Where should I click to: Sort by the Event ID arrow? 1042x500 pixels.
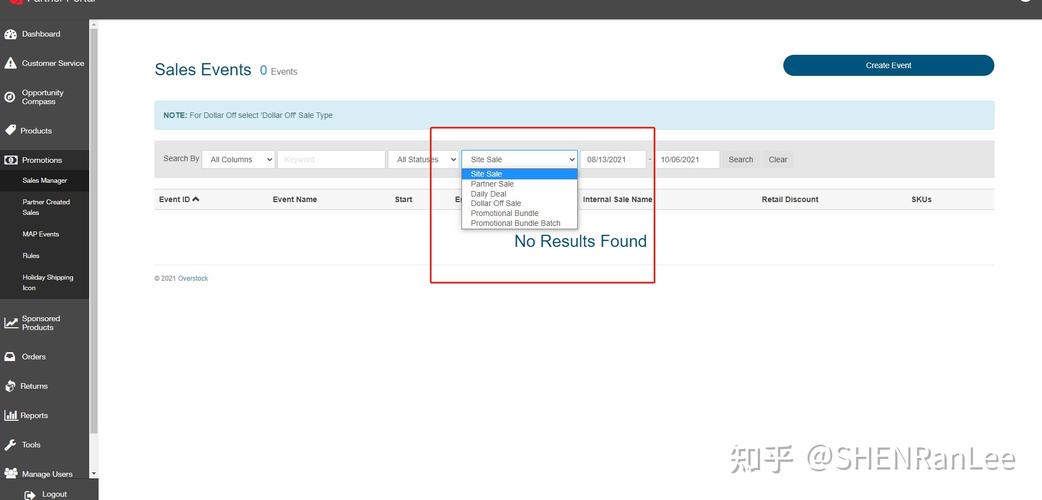pos(196,199)
